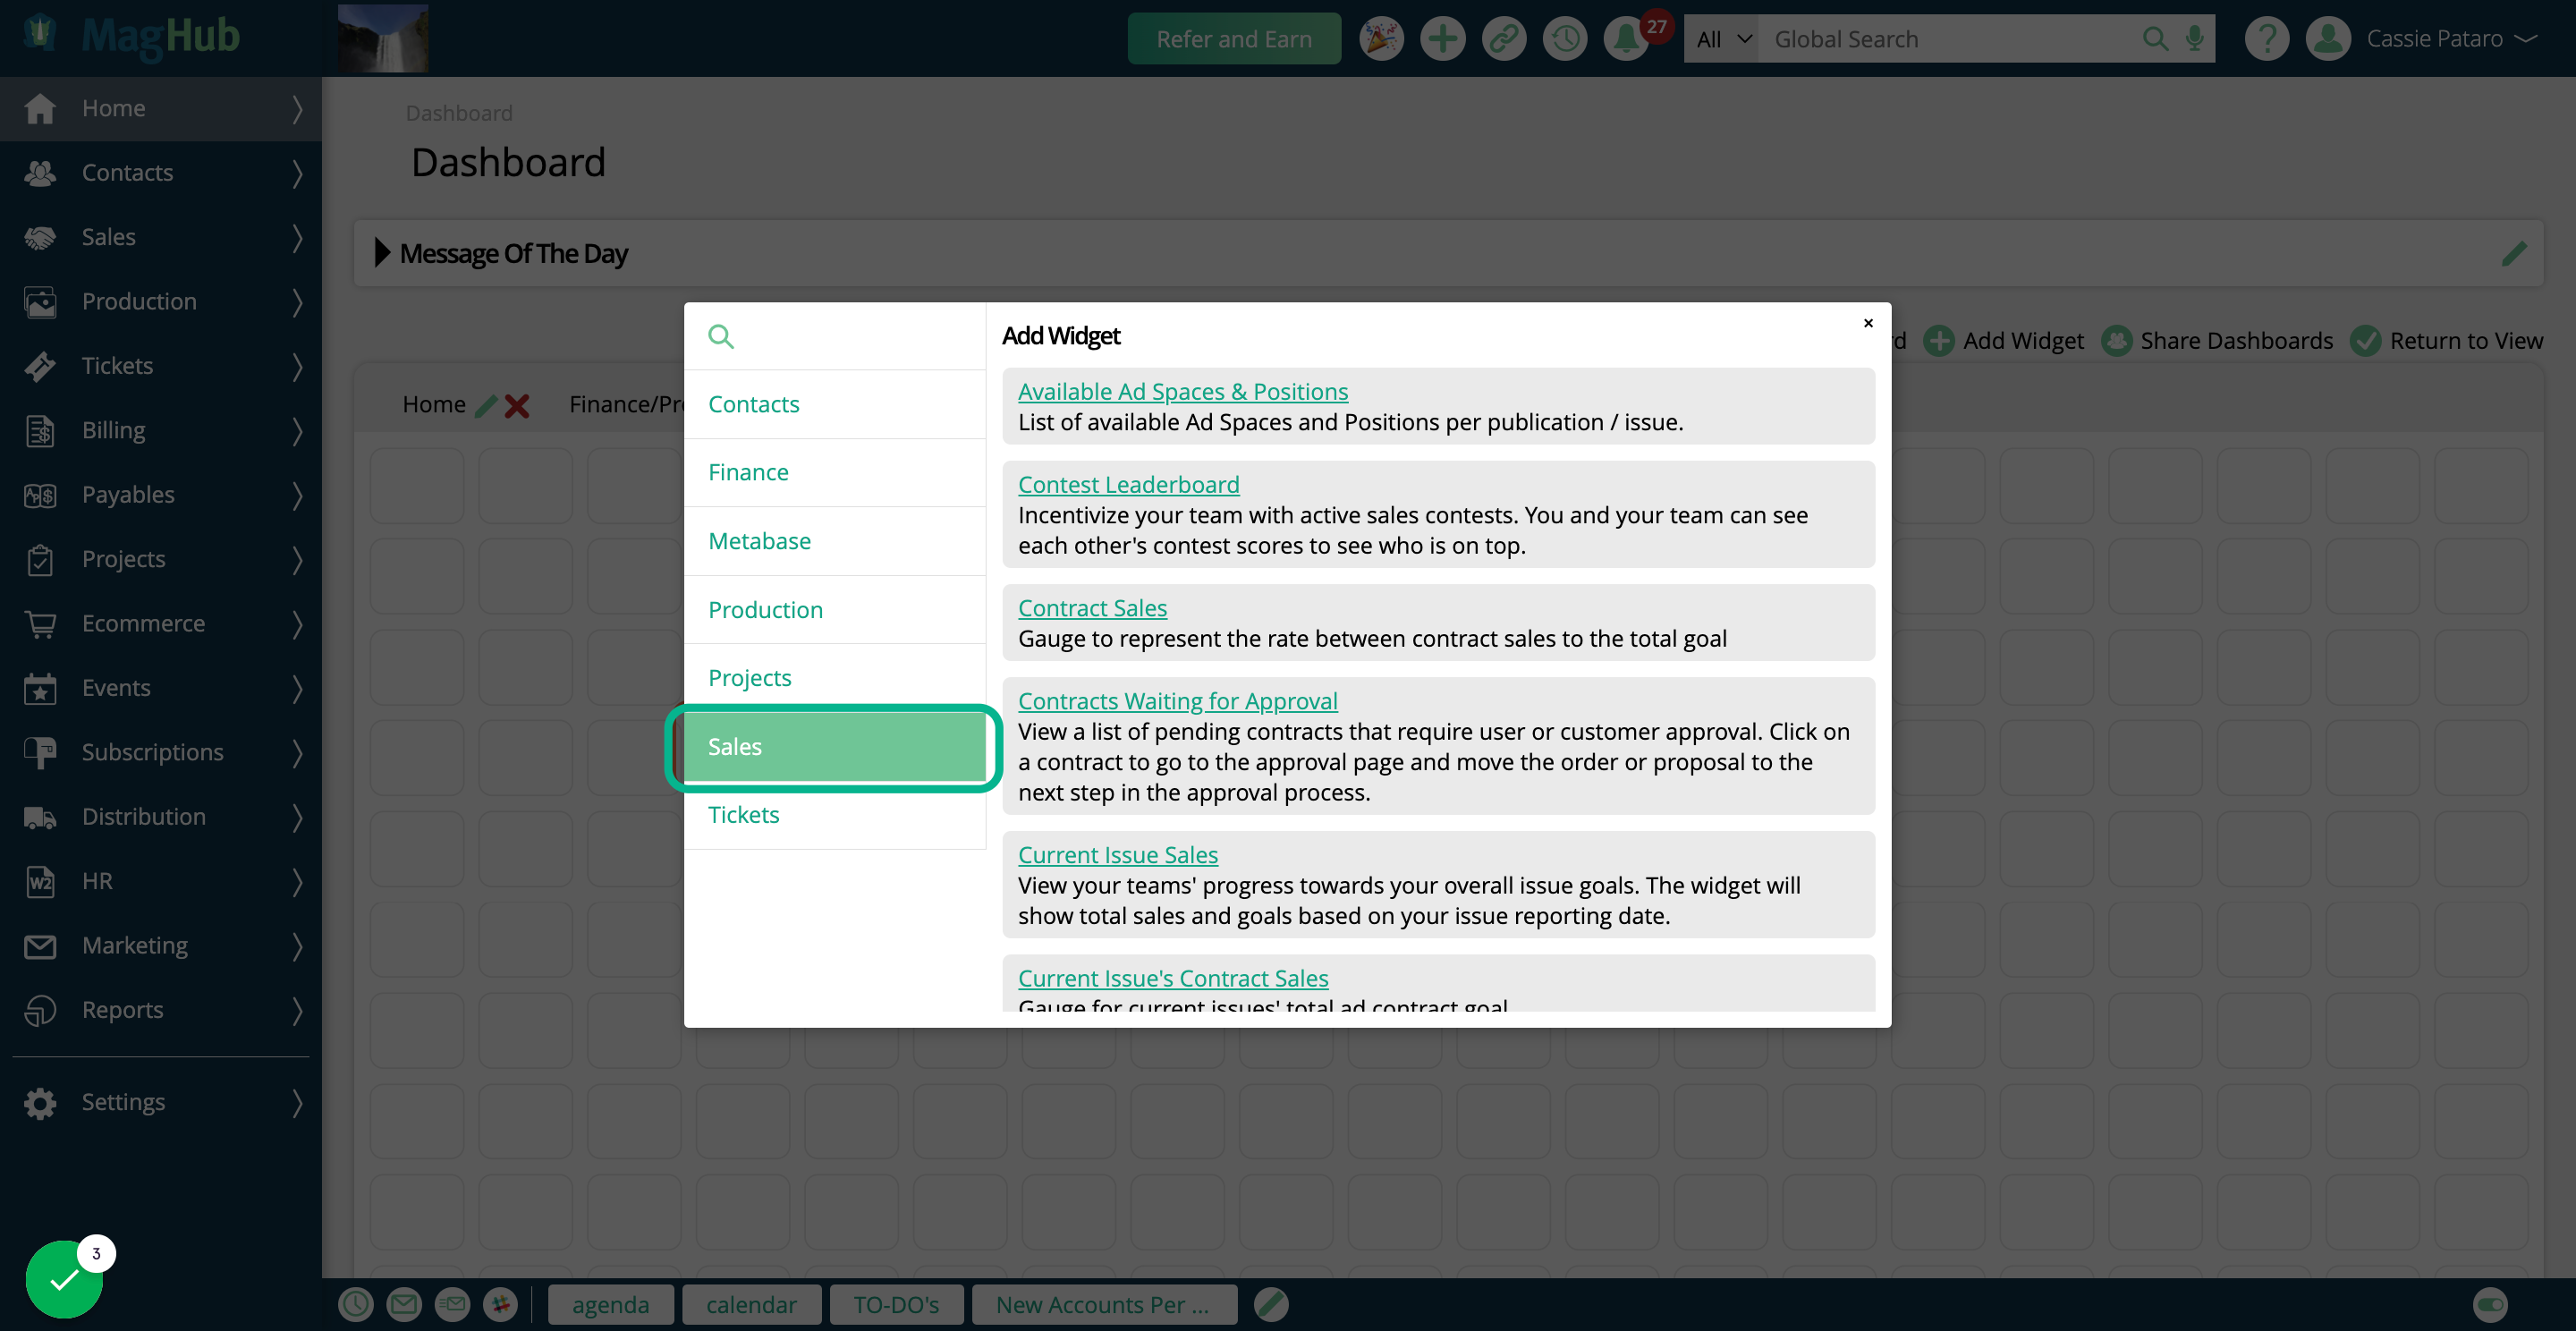Click the search icon in Add Widget panel
2576x1331 pixels.
click(720, 336)
